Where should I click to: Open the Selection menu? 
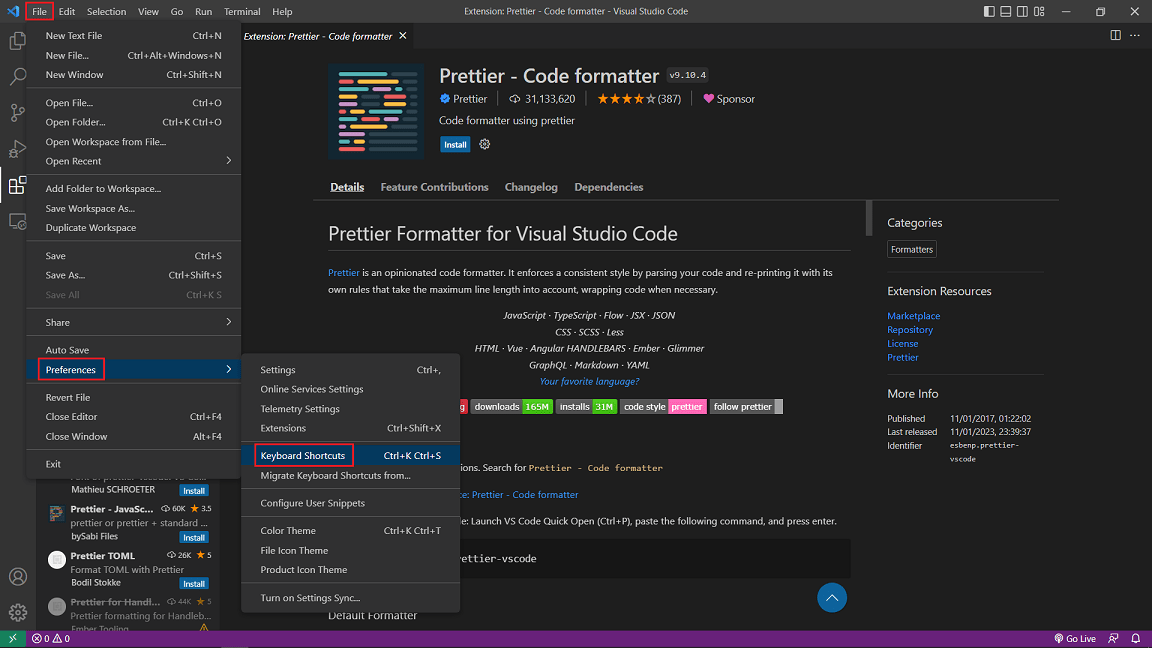107,11
